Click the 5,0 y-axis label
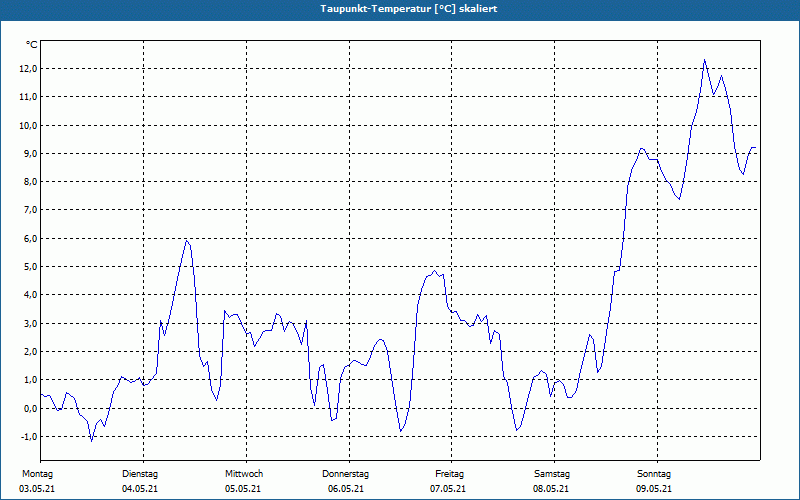The height and width of the screenshot is (500, 800). [31, 267]
